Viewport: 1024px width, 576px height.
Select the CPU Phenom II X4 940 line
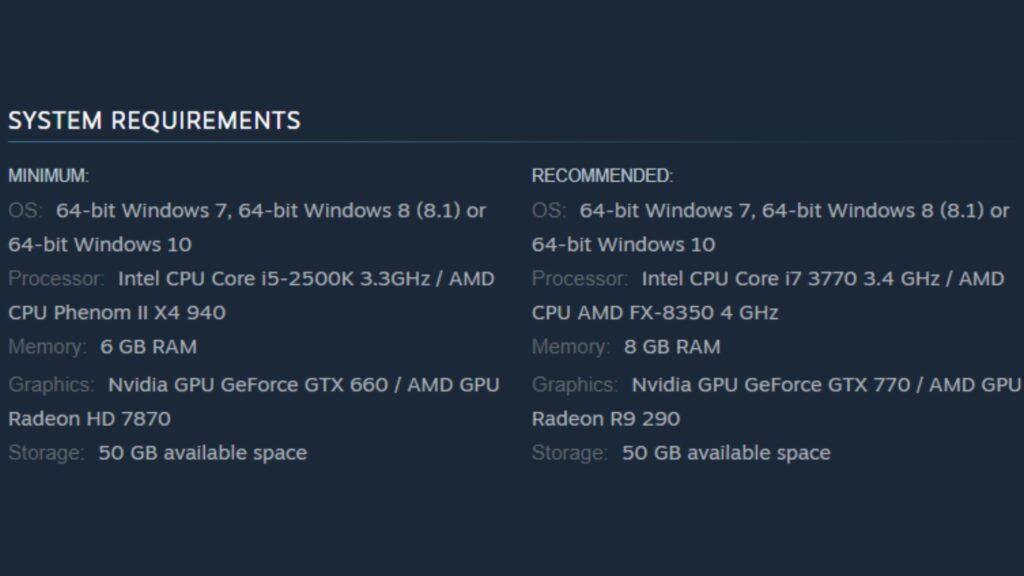[117, 313]
